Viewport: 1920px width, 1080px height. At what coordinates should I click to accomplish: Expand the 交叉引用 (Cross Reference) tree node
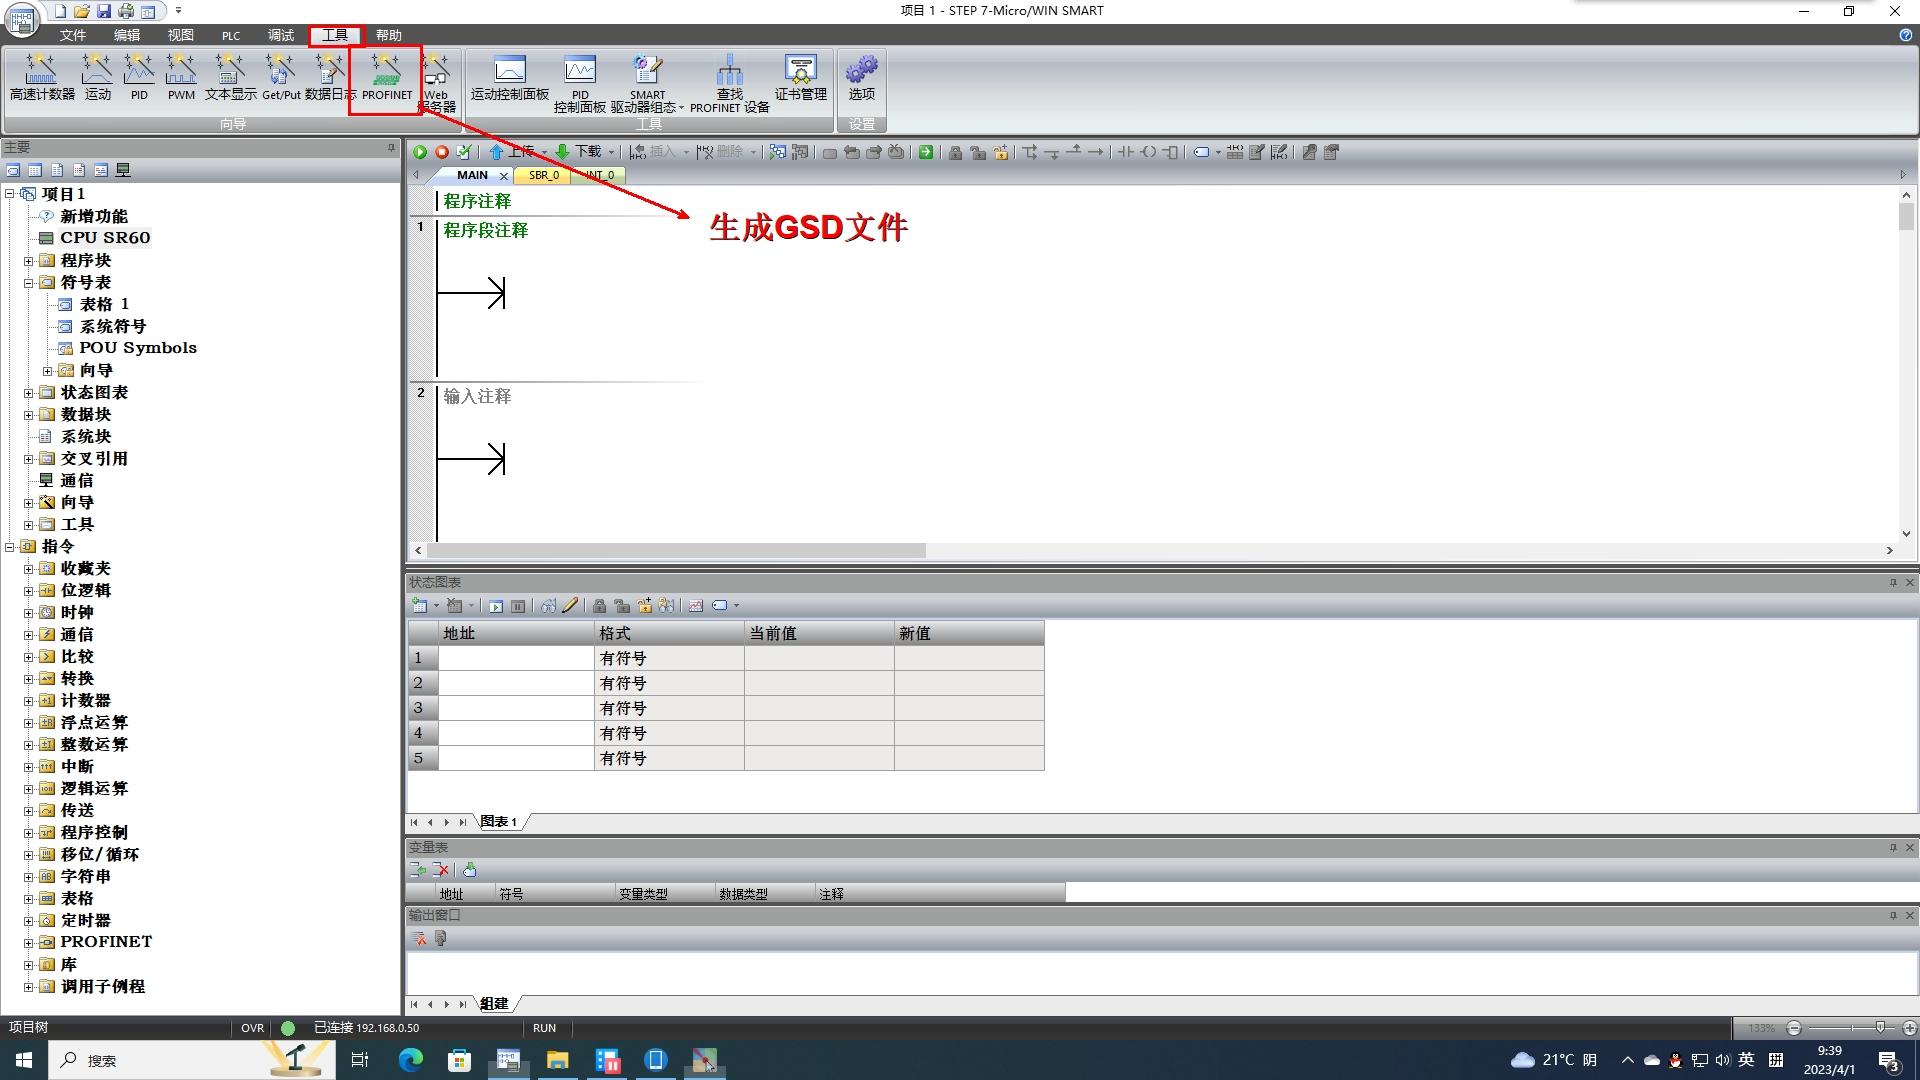point(29,459)
